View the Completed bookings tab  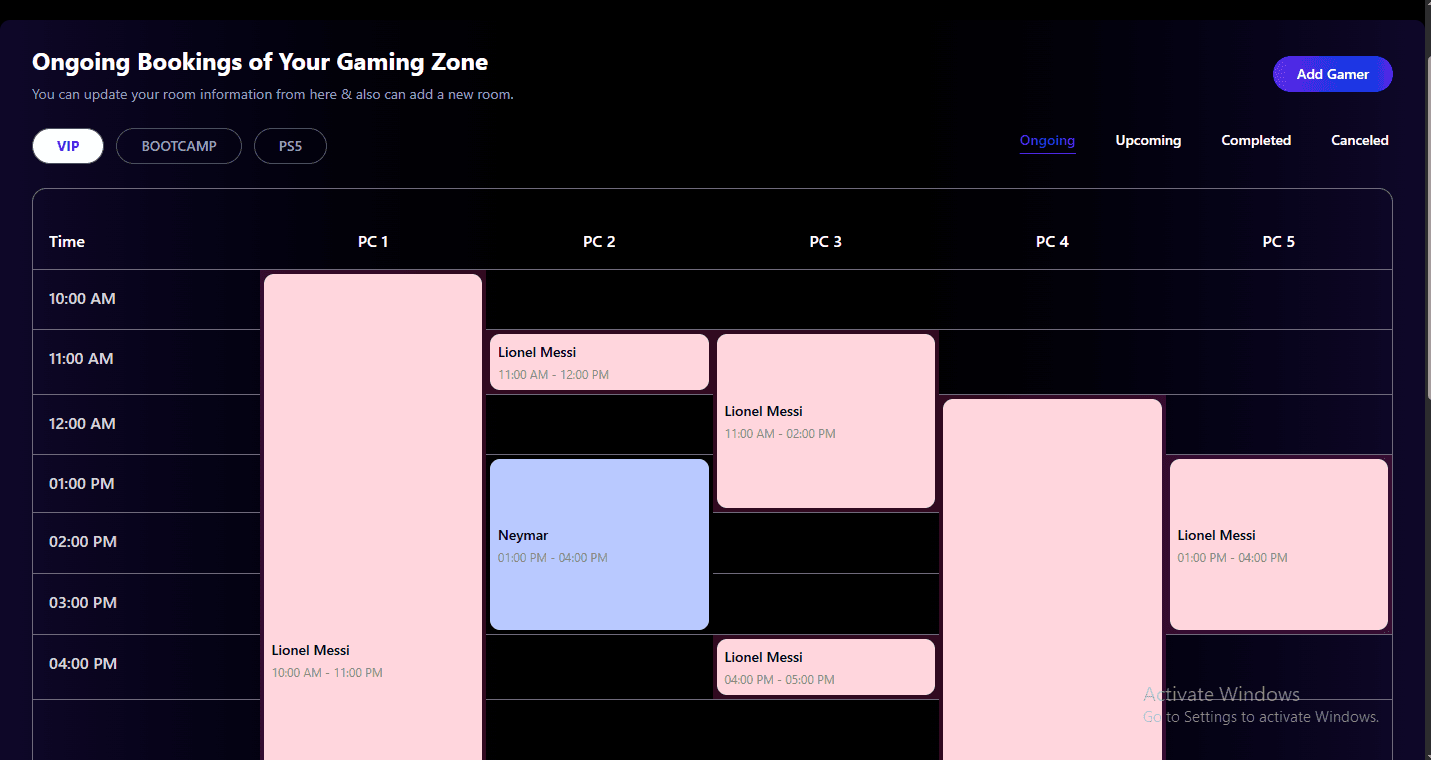[x=1256, y=140]
